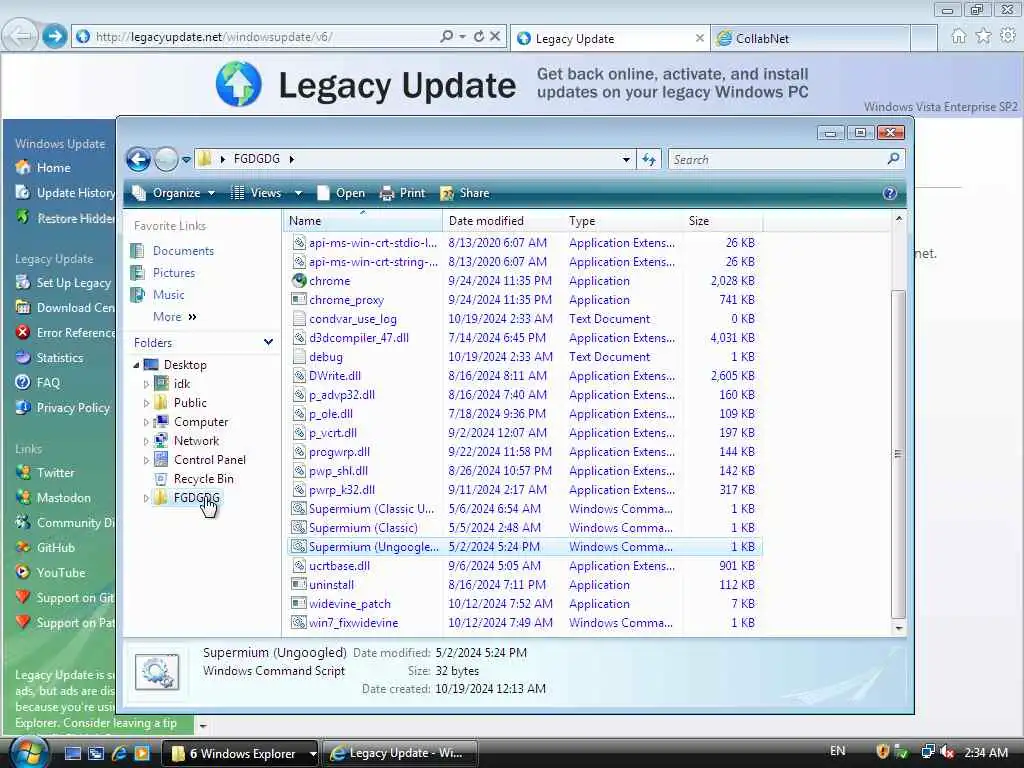Open Home link in Legacy Update sidebar
Screen dimensions: 1024x768
(x=54, y=168)
